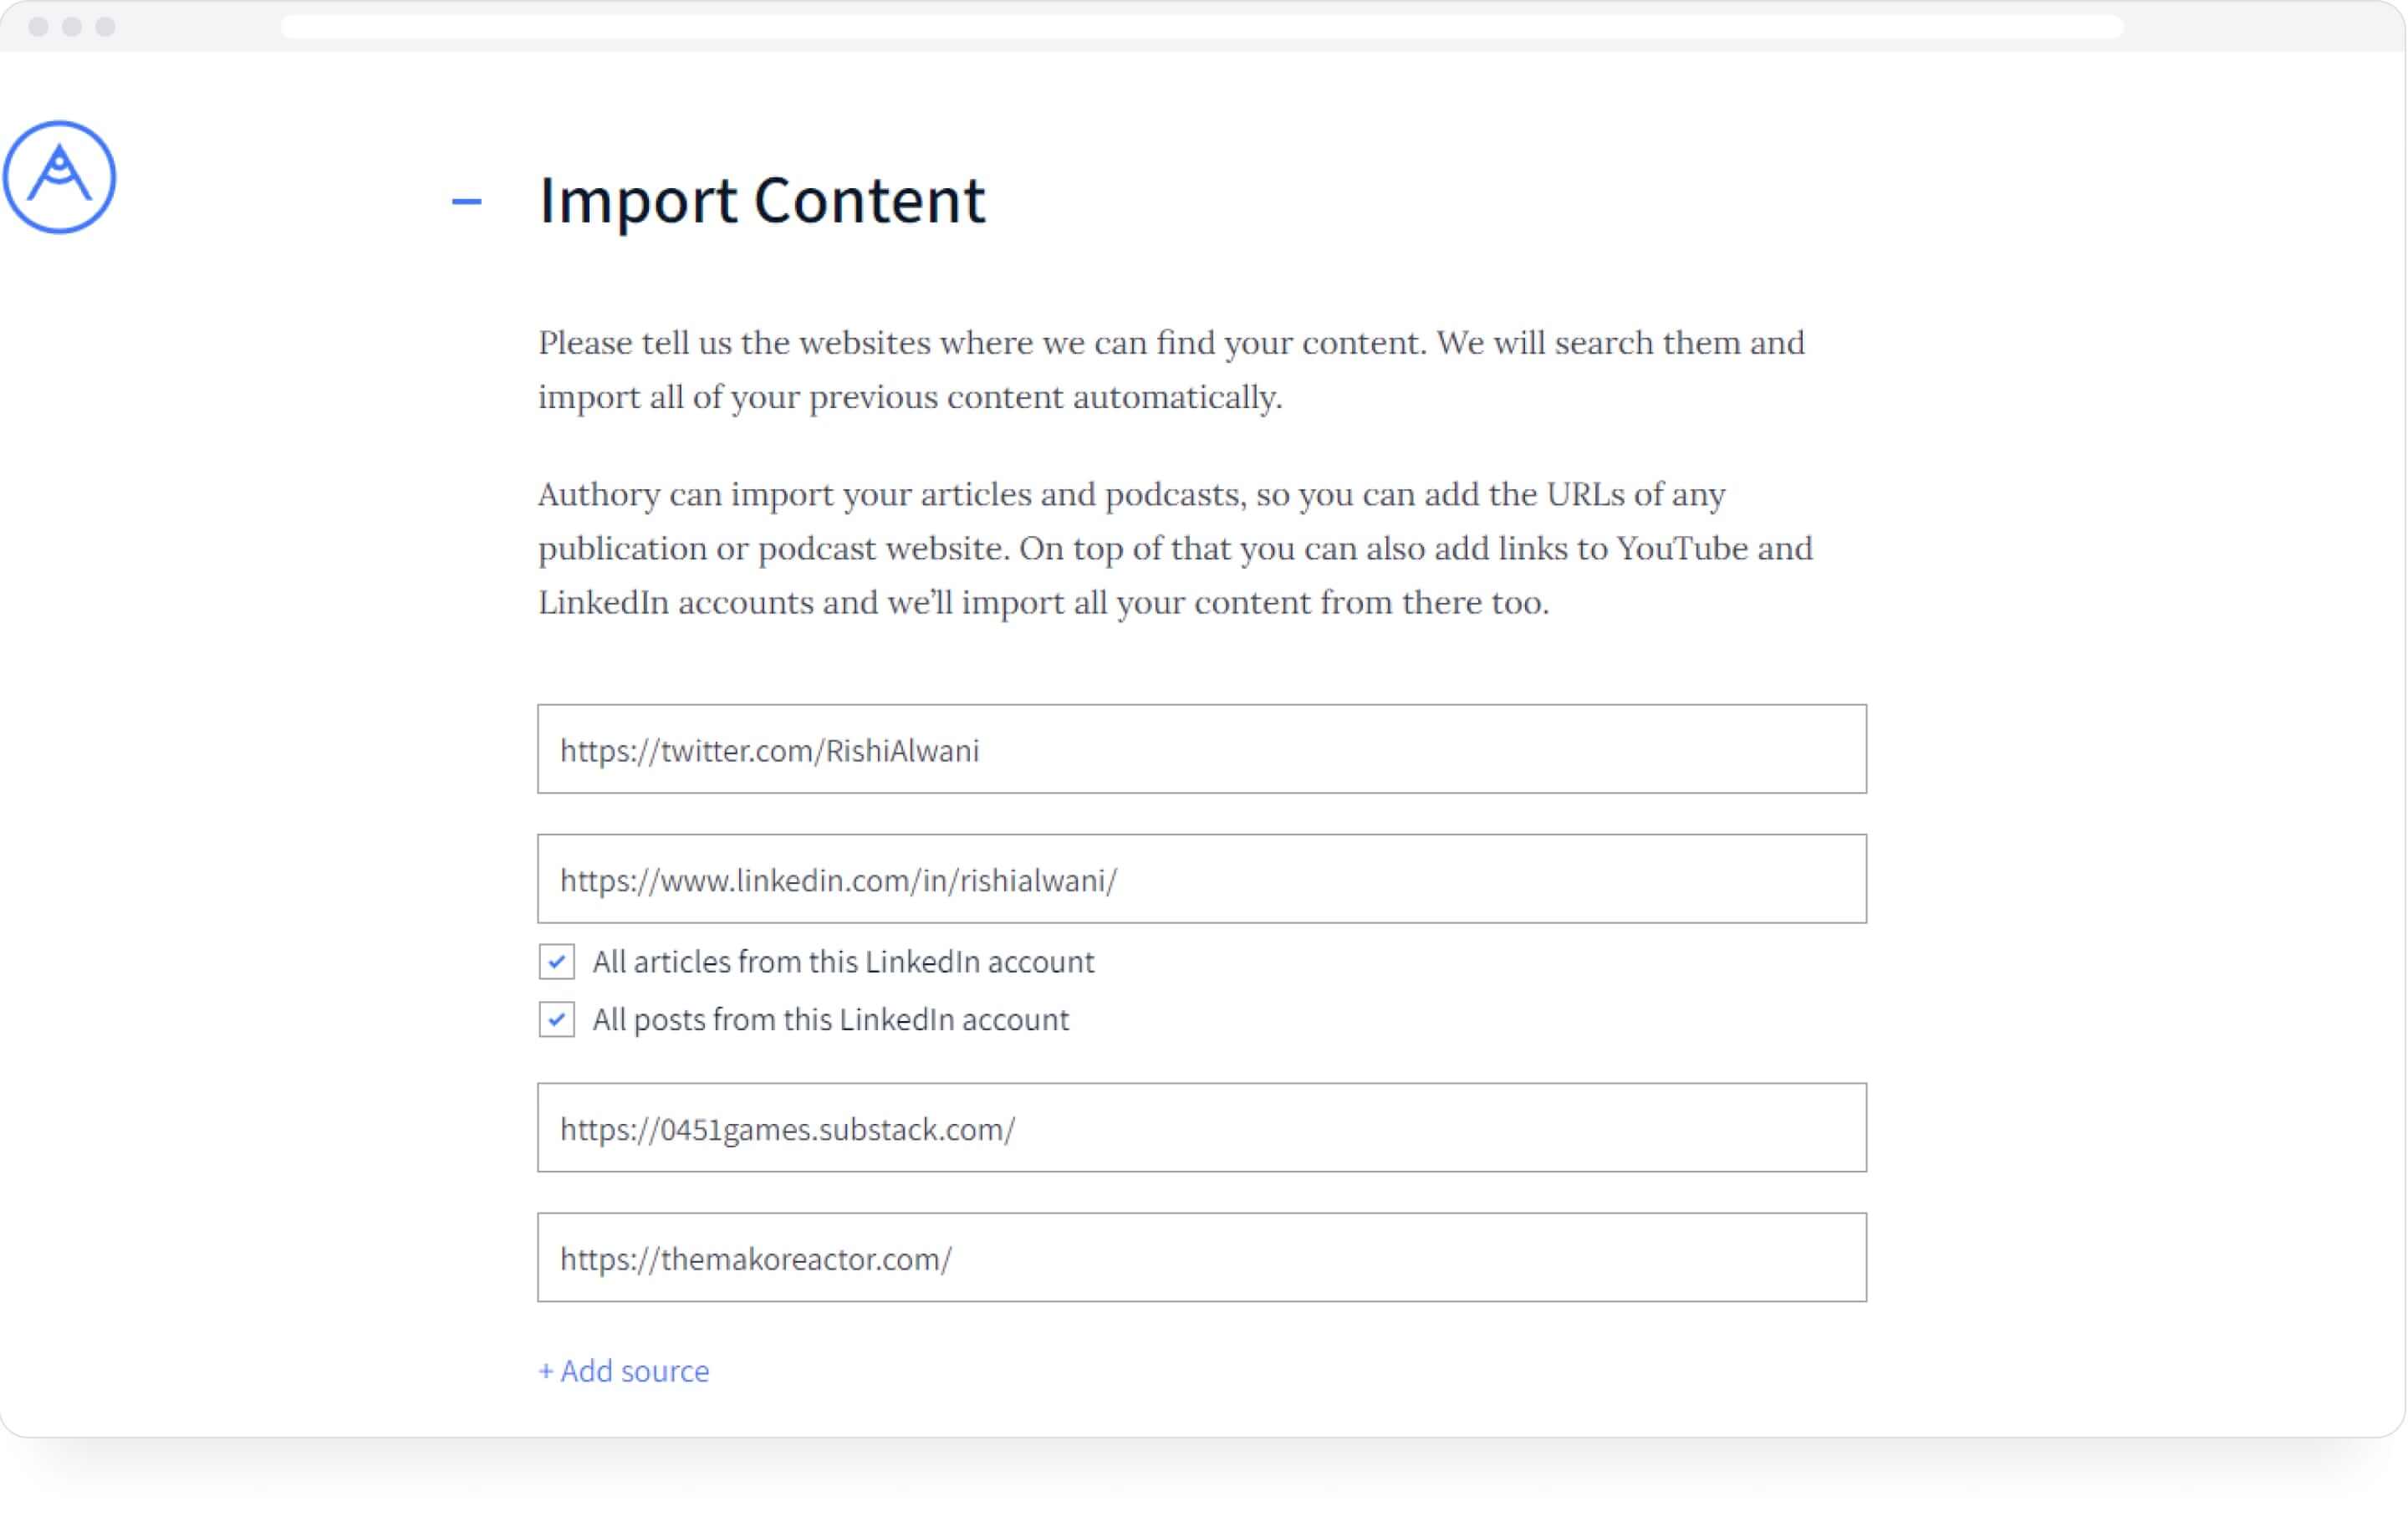Click the paragraph starting 'Authory can import'
Image resolution: width=2408 pixels, height=1522 pixels.
1175,547
